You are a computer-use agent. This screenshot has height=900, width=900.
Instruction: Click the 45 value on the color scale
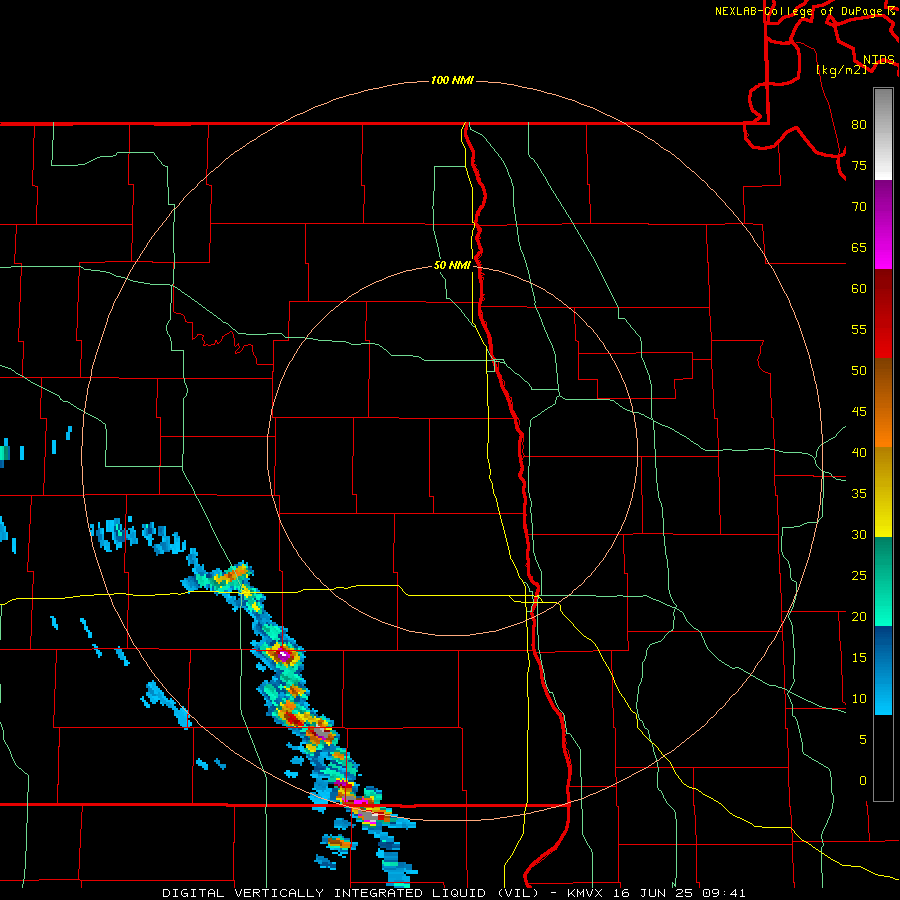[859, 412]
